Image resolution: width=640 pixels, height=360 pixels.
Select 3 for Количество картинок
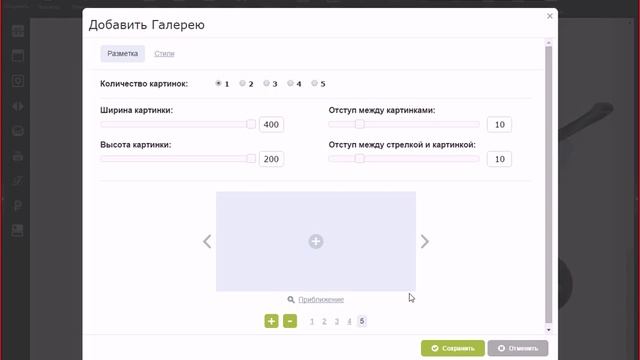coord(267,83)
